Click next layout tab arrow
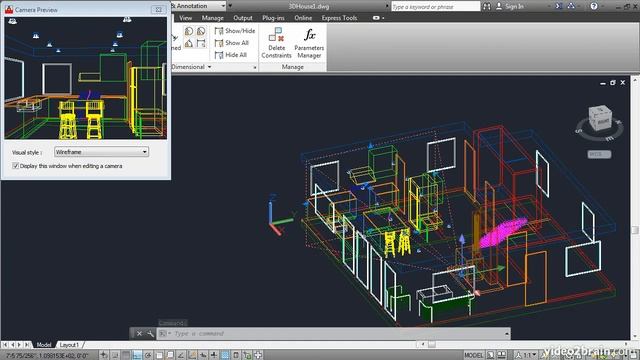This screenshot has width=640, height=360. 19,345
